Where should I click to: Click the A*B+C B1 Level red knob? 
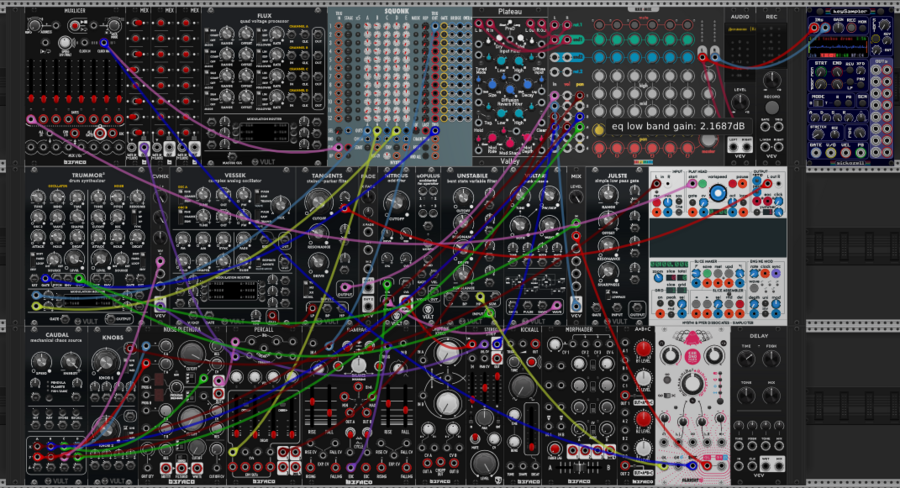(x=643, y=349)
